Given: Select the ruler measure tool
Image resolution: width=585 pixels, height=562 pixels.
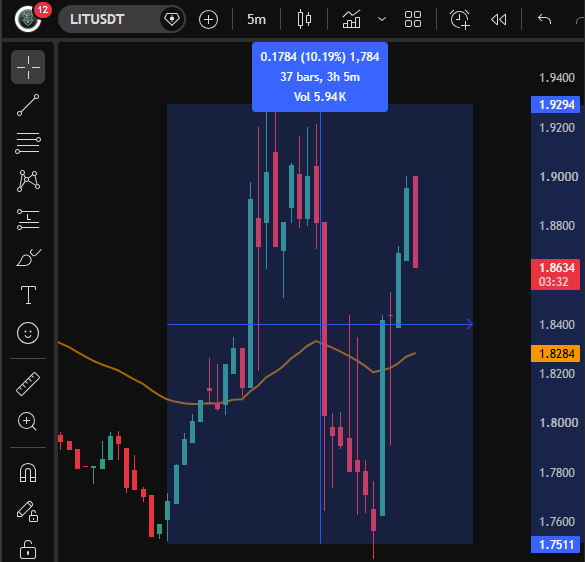Looking at the screenshot, I should [x=28, y=384].
